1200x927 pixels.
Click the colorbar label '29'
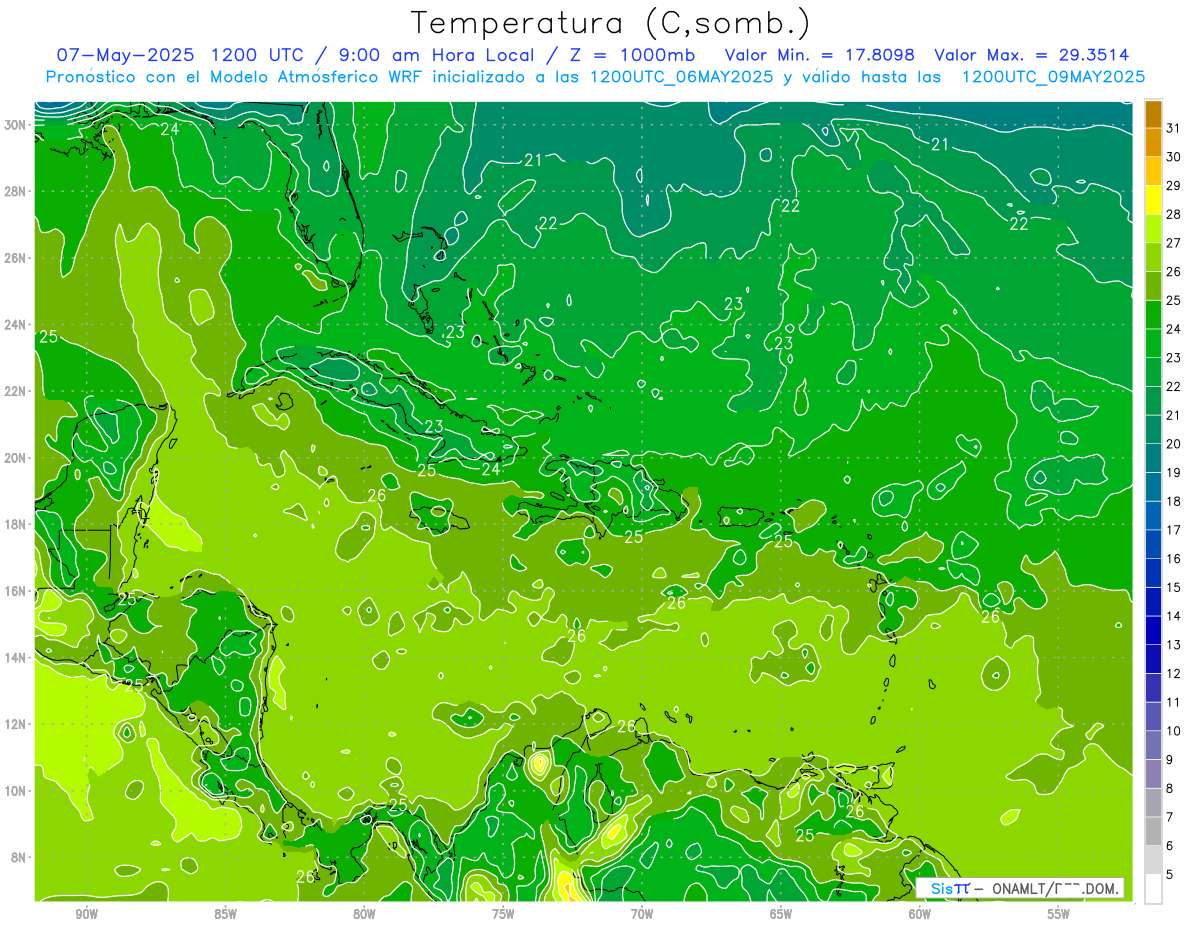click(x=1174, y=186)
